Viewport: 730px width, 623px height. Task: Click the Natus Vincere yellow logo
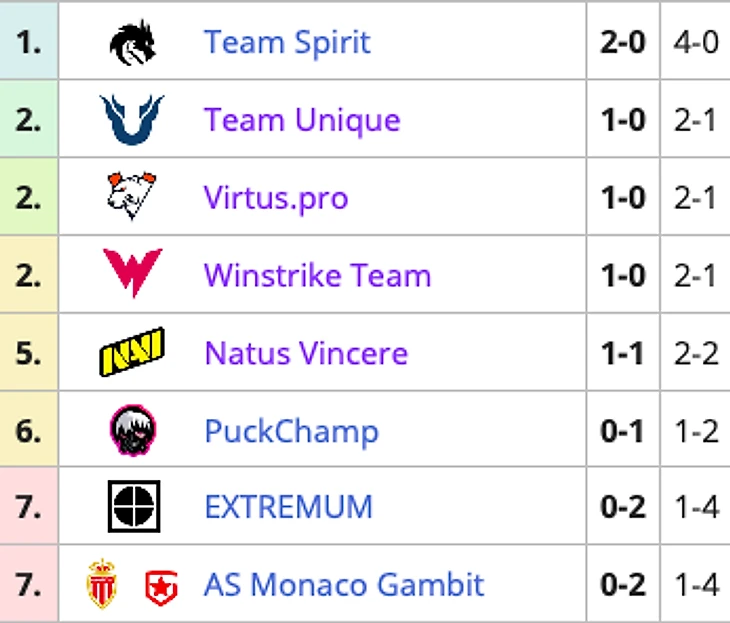pos(132,352)
